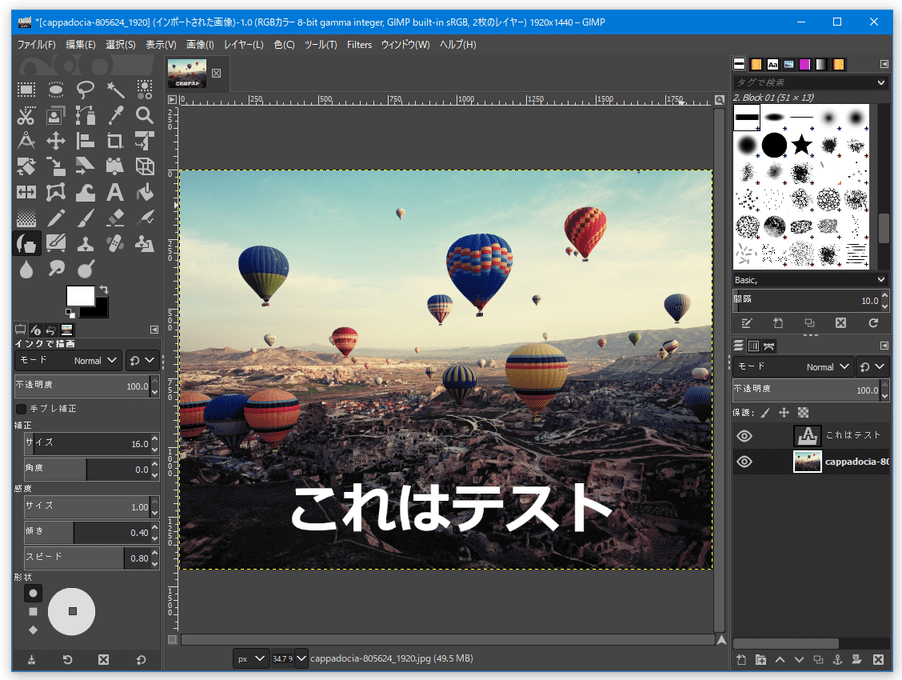Select the Blur/Sharpen droplet tool
Viewport: 902px width, 680px height.
(26, 269)
